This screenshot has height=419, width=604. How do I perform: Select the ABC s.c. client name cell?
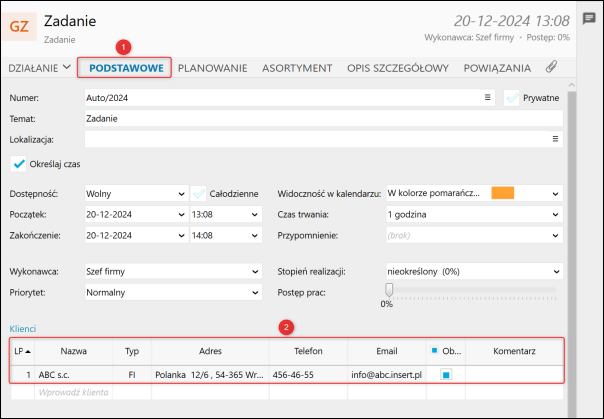(x=74, y=375)
